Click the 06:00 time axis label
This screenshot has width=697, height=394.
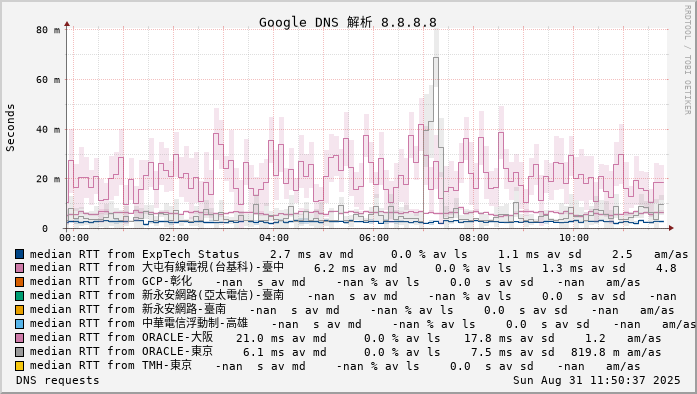click(x=374, y=238)
